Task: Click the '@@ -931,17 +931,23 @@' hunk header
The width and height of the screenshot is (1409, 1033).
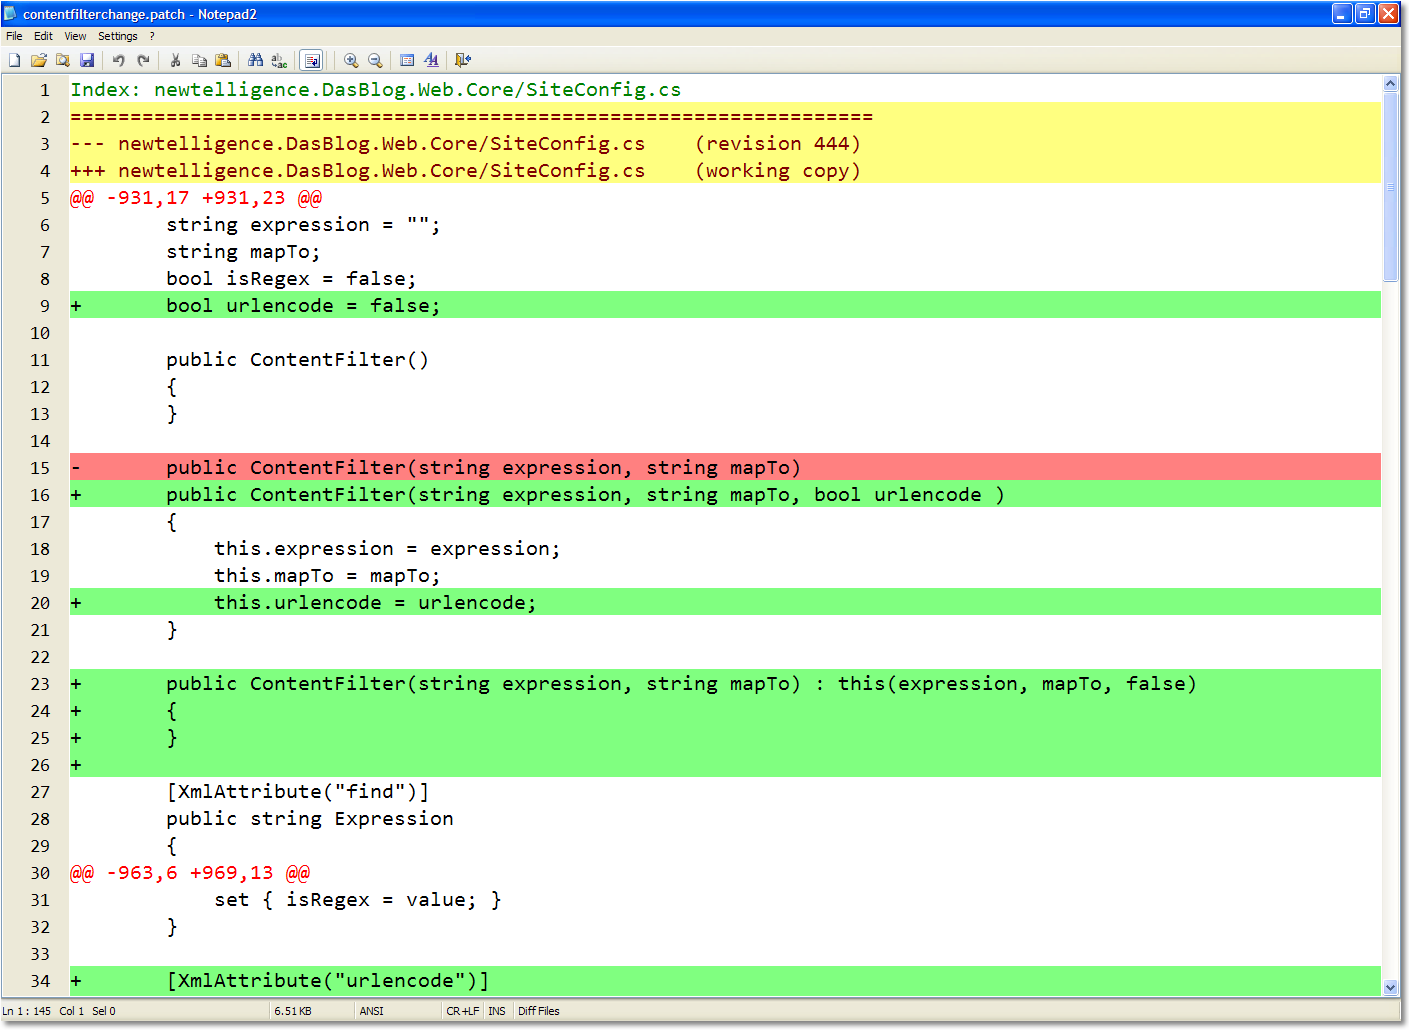Action: click(196, 198)
